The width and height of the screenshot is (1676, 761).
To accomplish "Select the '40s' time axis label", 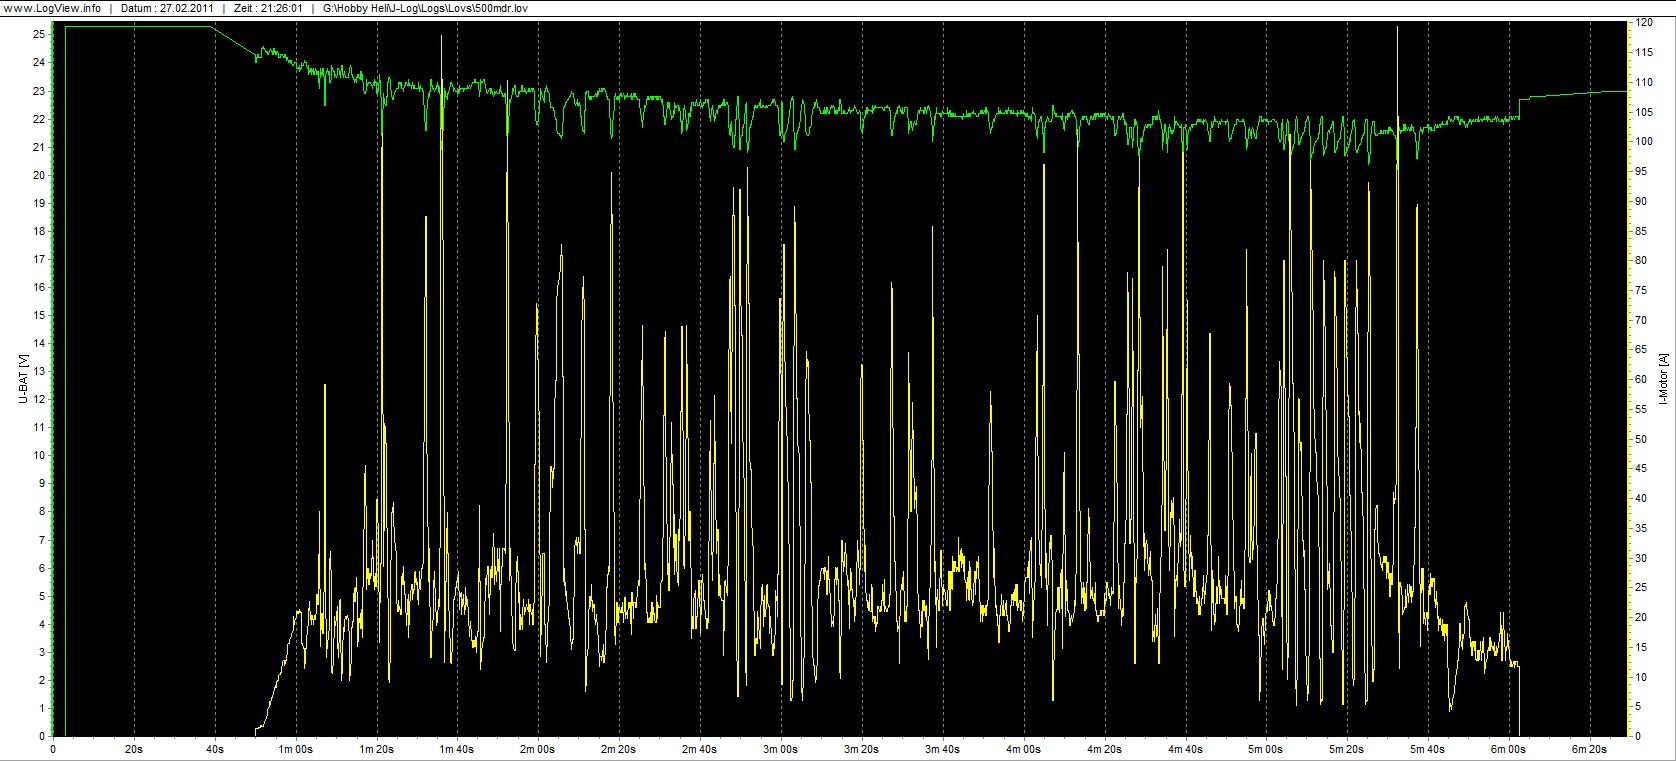I will (214, 749).
